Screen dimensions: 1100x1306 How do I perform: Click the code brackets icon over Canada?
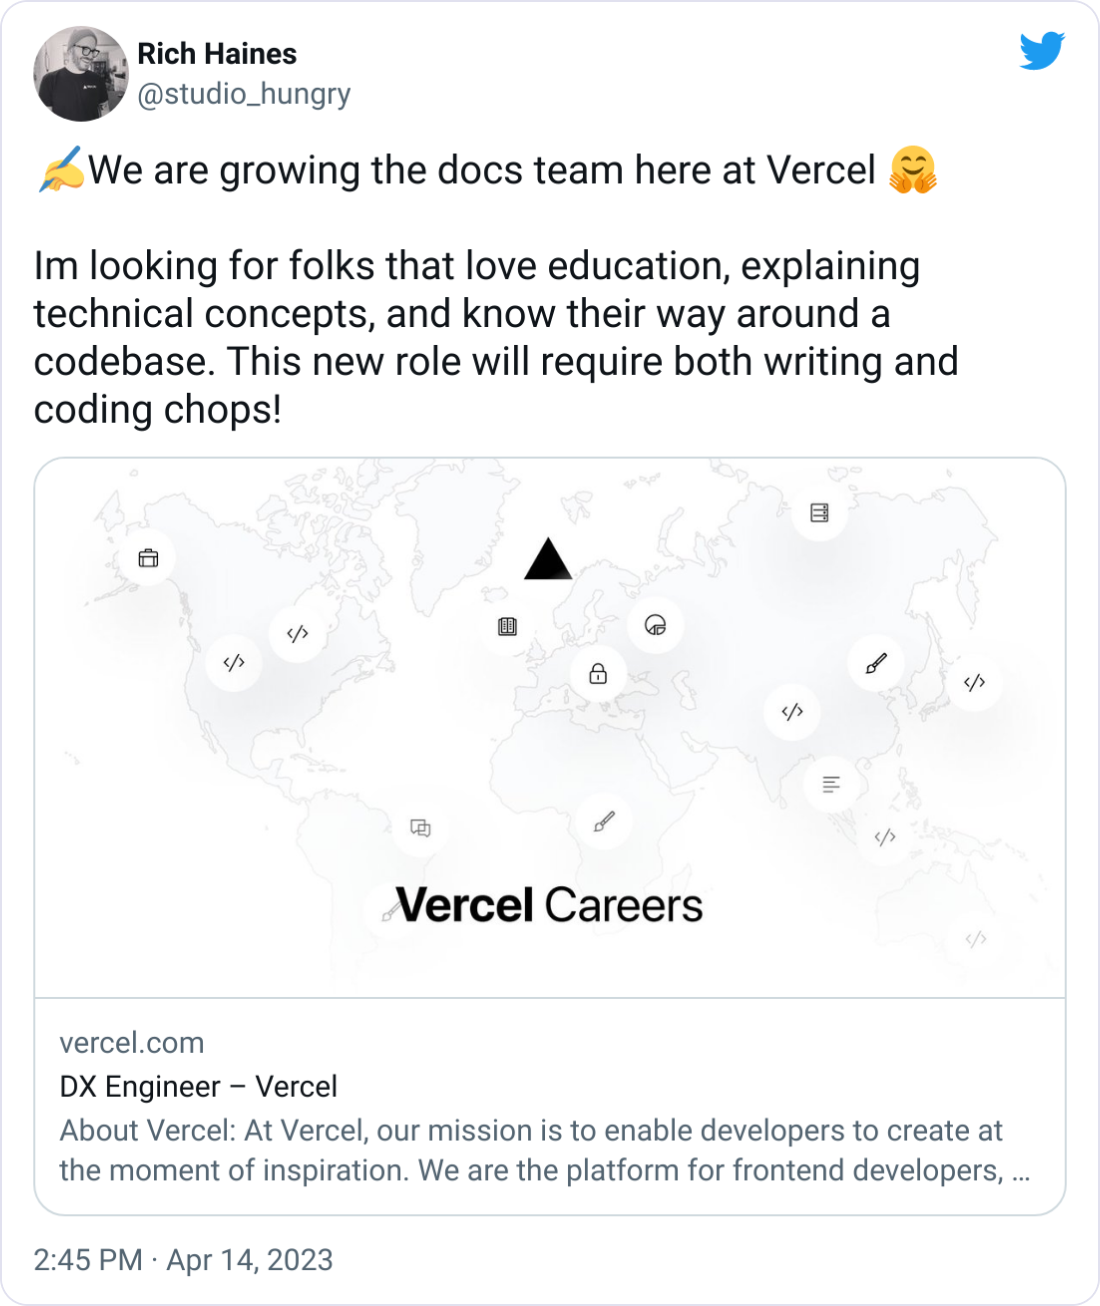pyautogui.click(x=296, y=632)
